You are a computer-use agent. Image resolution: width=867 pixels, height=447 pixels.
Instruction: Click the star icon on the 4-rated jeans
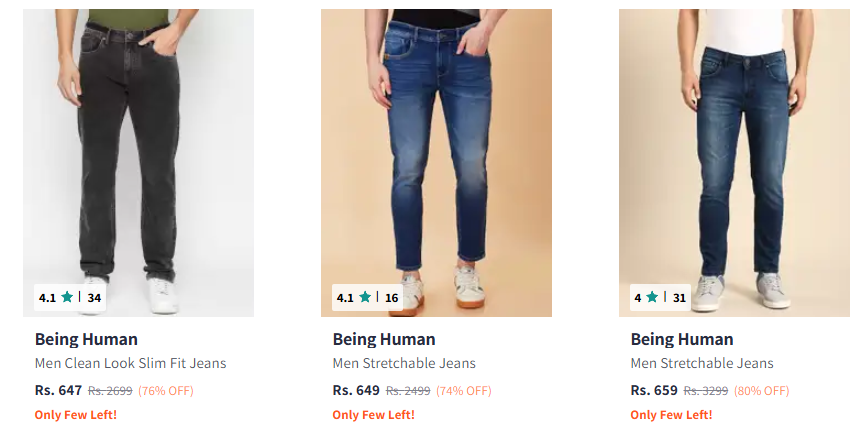tap(652, 297)
